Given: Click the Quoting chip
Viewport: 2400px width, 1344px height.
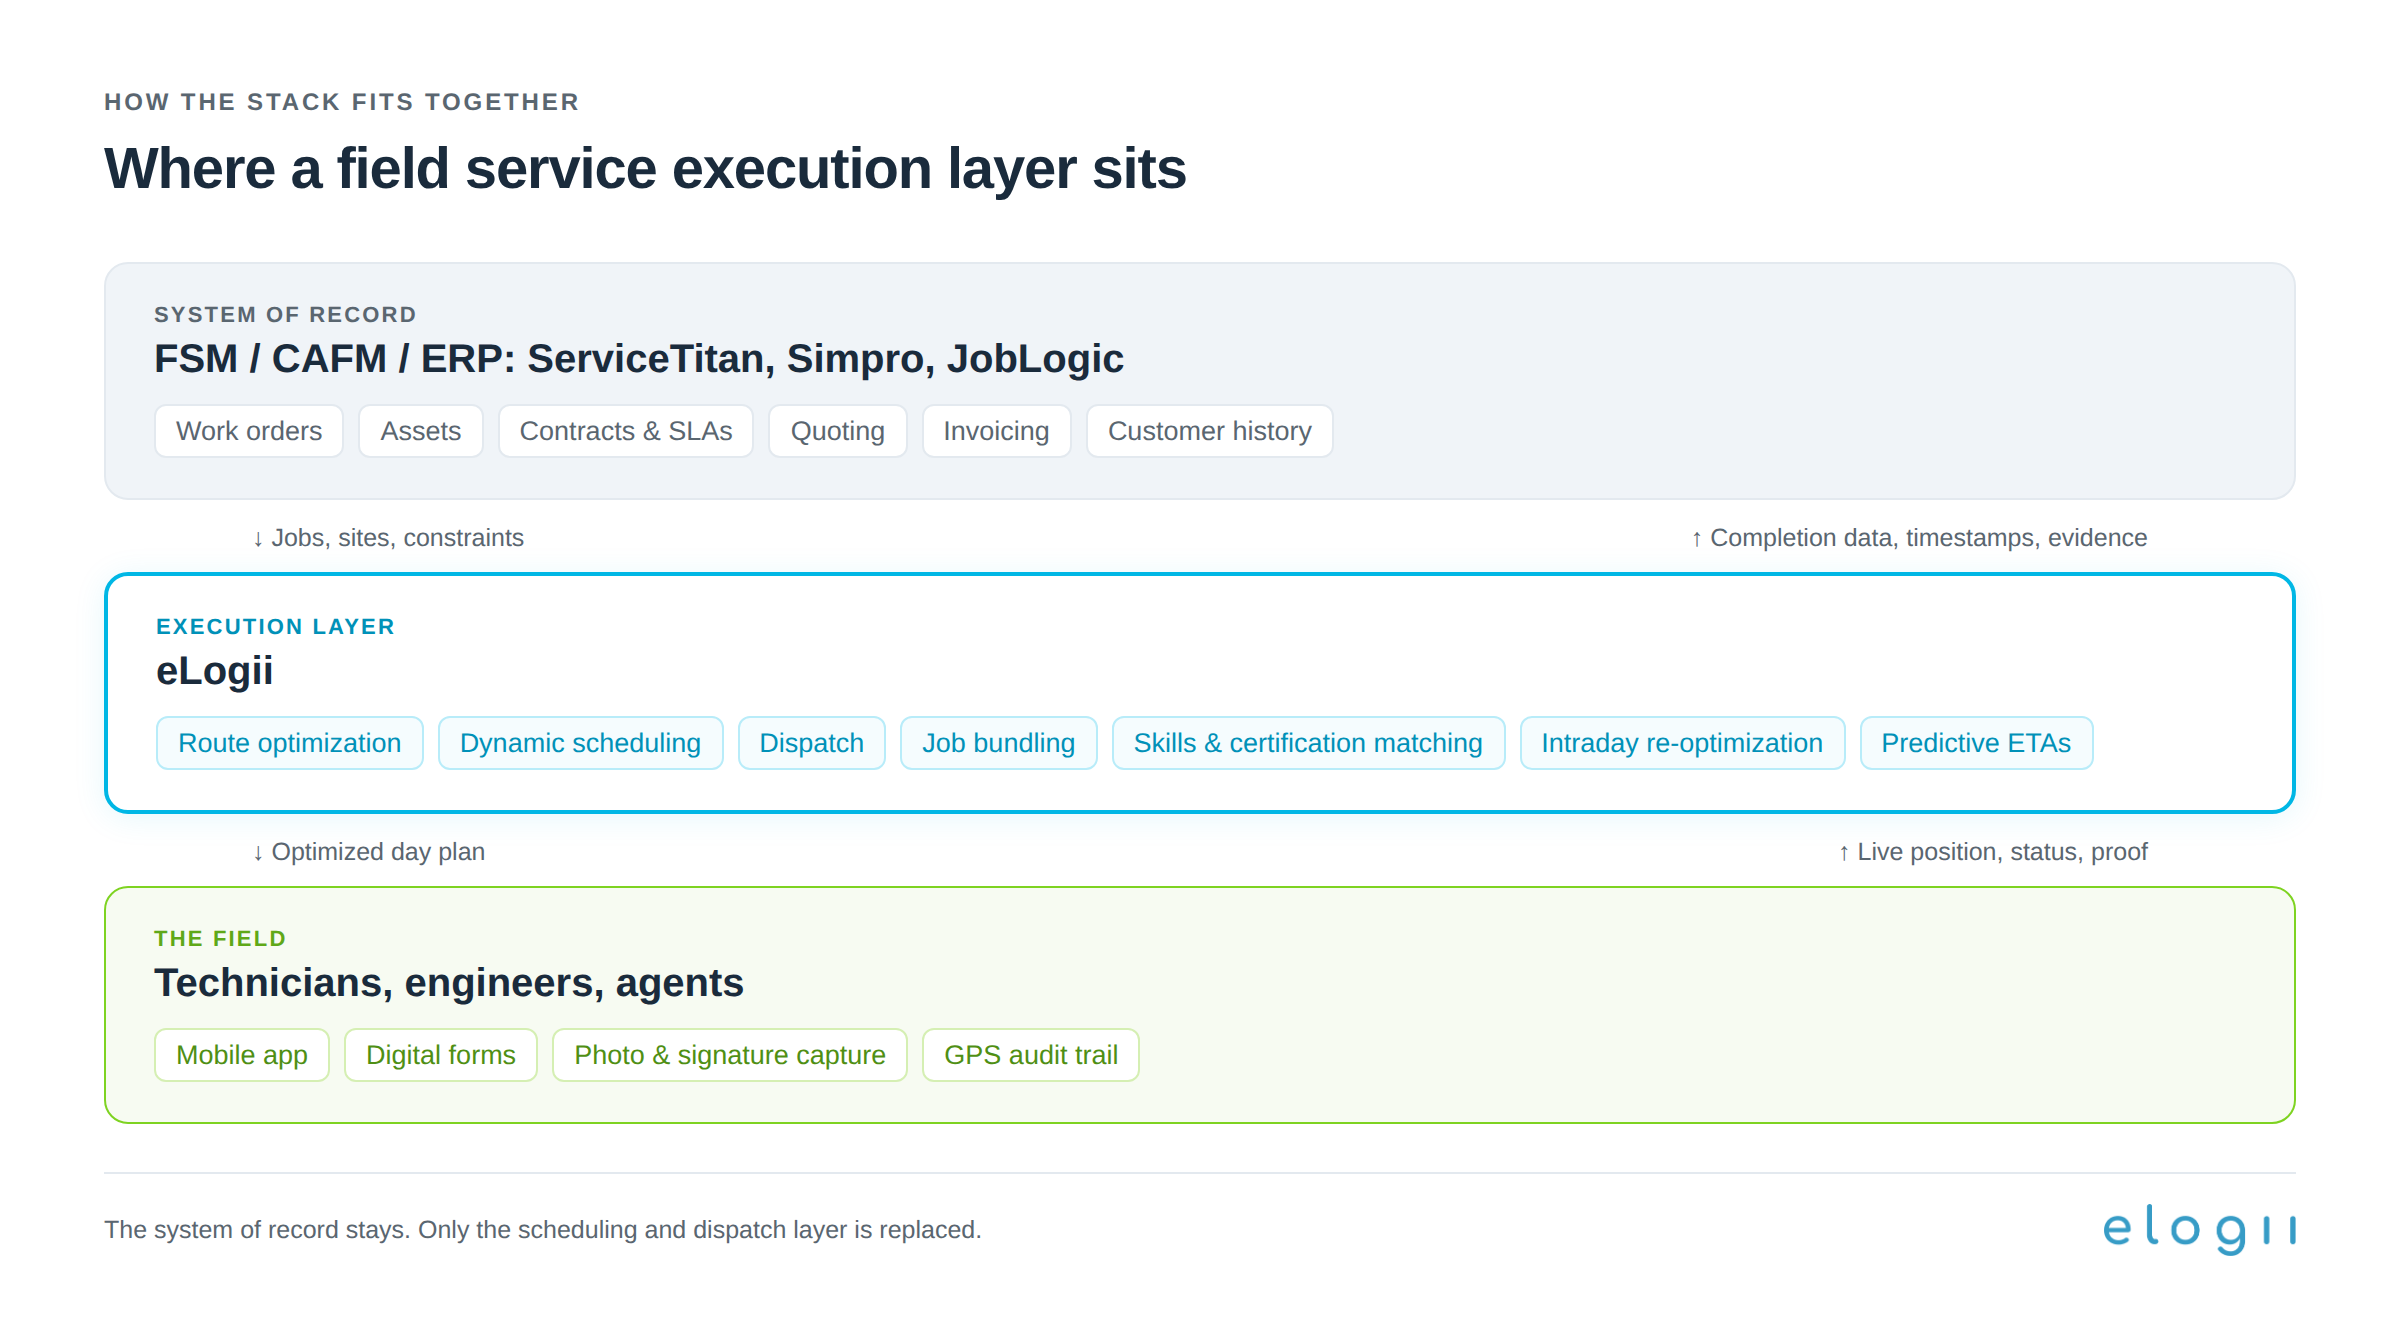Looking at the screenshot, I should point(838,431).
